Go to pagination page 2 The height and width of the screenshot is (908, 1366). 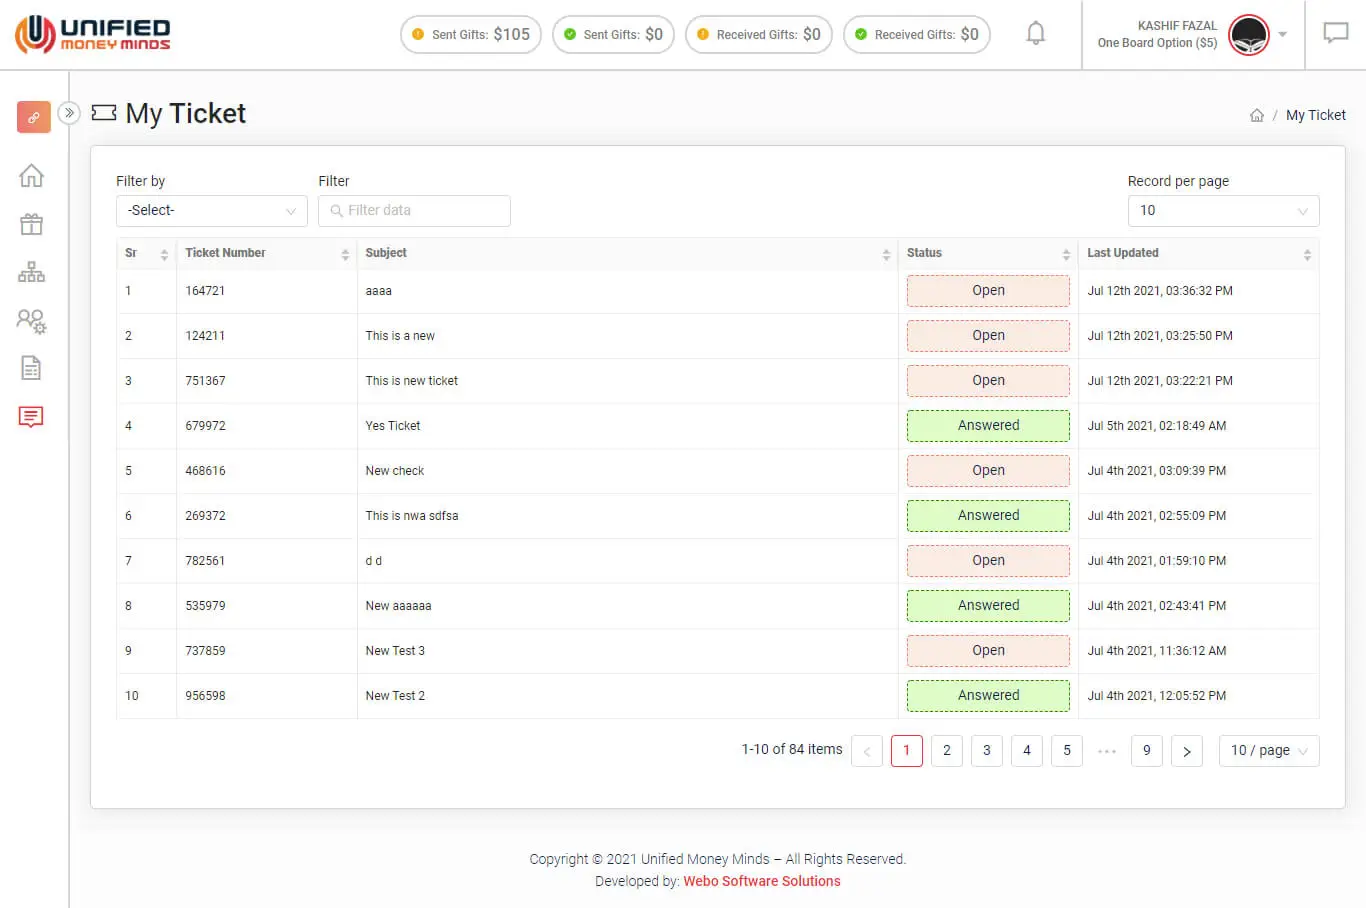coord(946,751)
